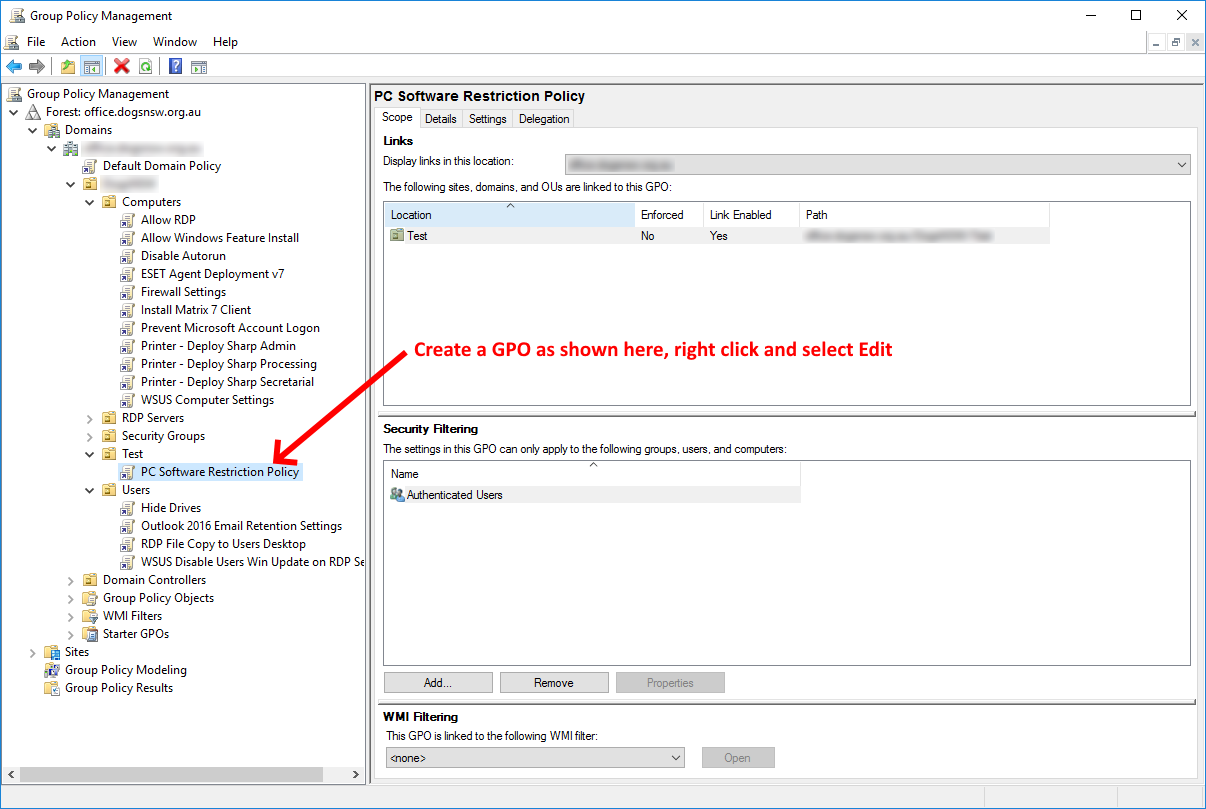
Task: Expand the Sites node
Action: (x=33, y=652)
